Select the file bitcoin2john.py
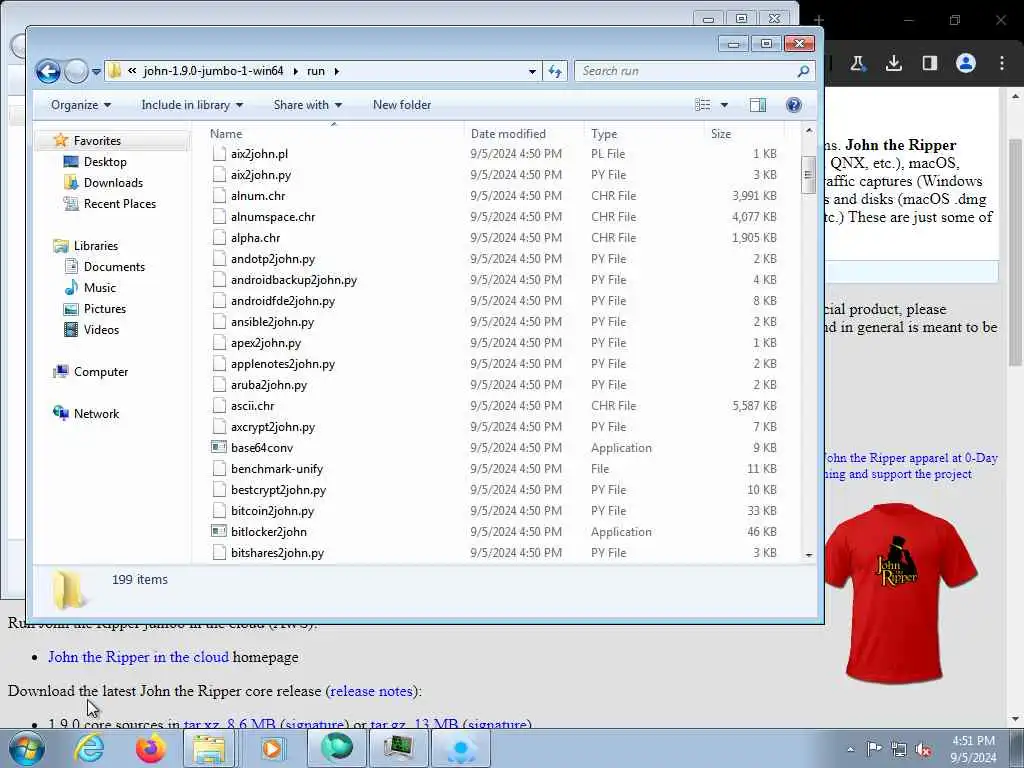 272,511
